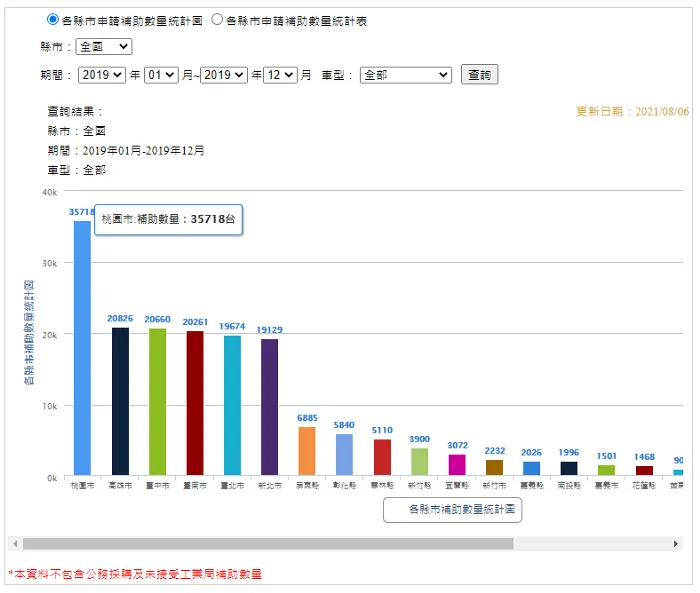Click the 雲林縣 bar valued 5110
Viewport: 700px width, 593px height.
click(382, 457)
